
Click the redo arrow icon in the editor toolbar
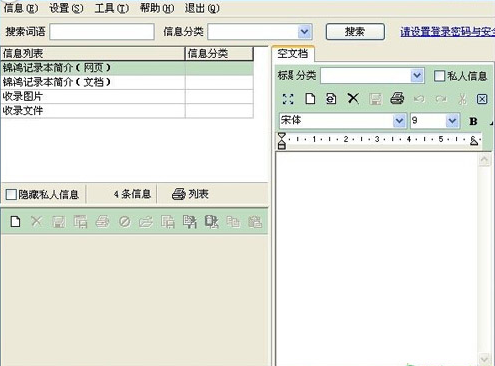click(441, 99)
